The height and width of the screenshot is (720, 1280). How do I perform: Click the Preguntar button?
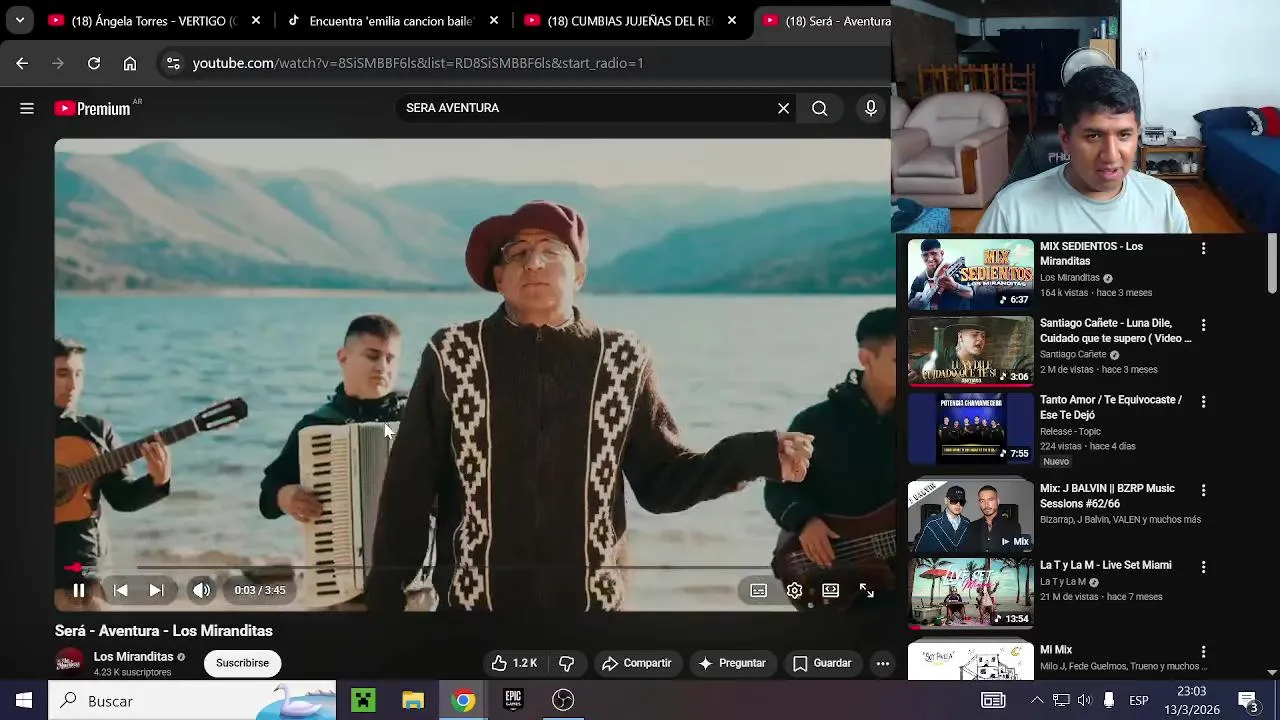tap(732, 663)
